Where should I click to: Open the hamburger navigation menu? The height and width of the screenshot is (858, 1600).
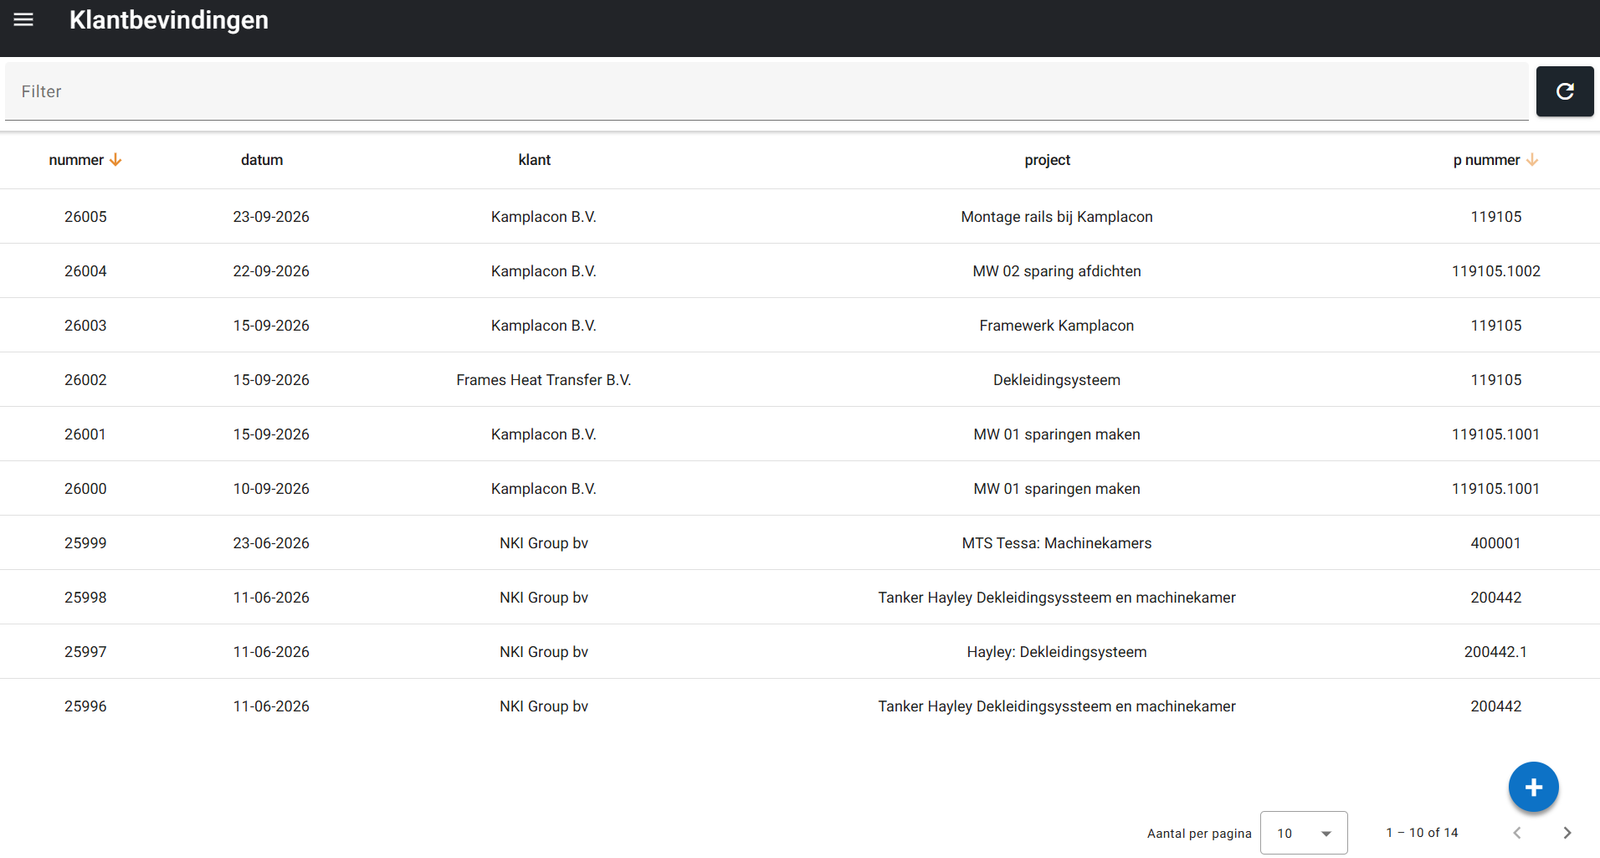[24, 20]
